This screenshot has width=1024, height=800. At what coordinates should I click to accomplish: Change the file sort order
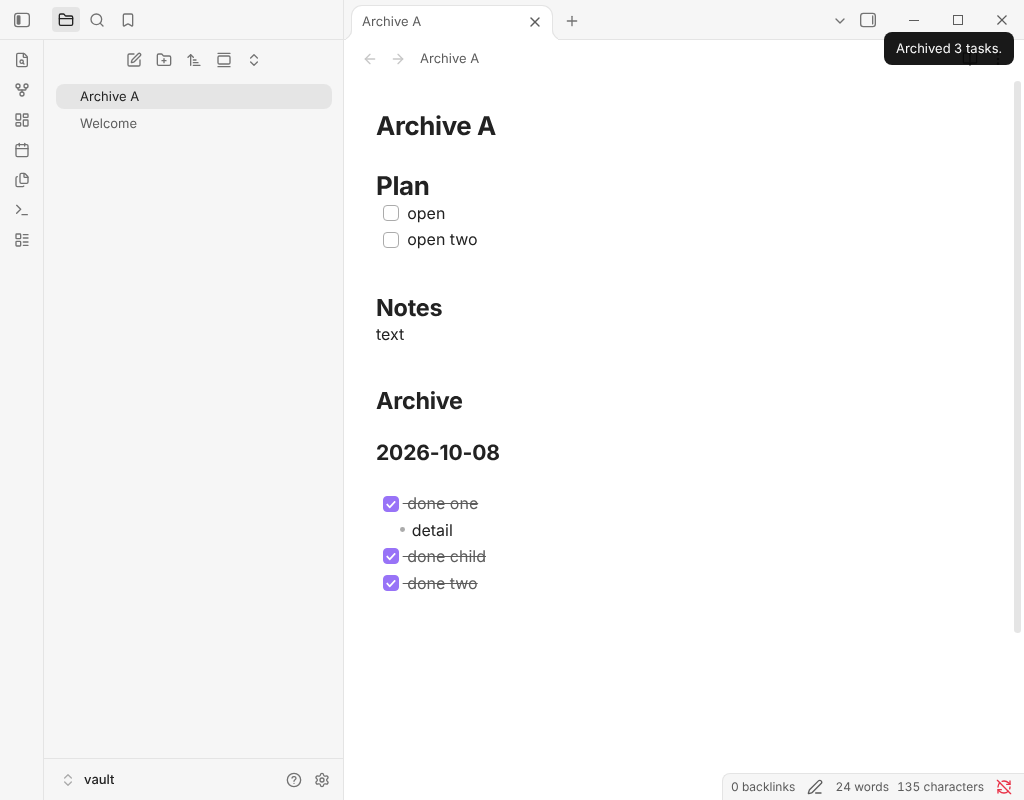coord(194,60)
